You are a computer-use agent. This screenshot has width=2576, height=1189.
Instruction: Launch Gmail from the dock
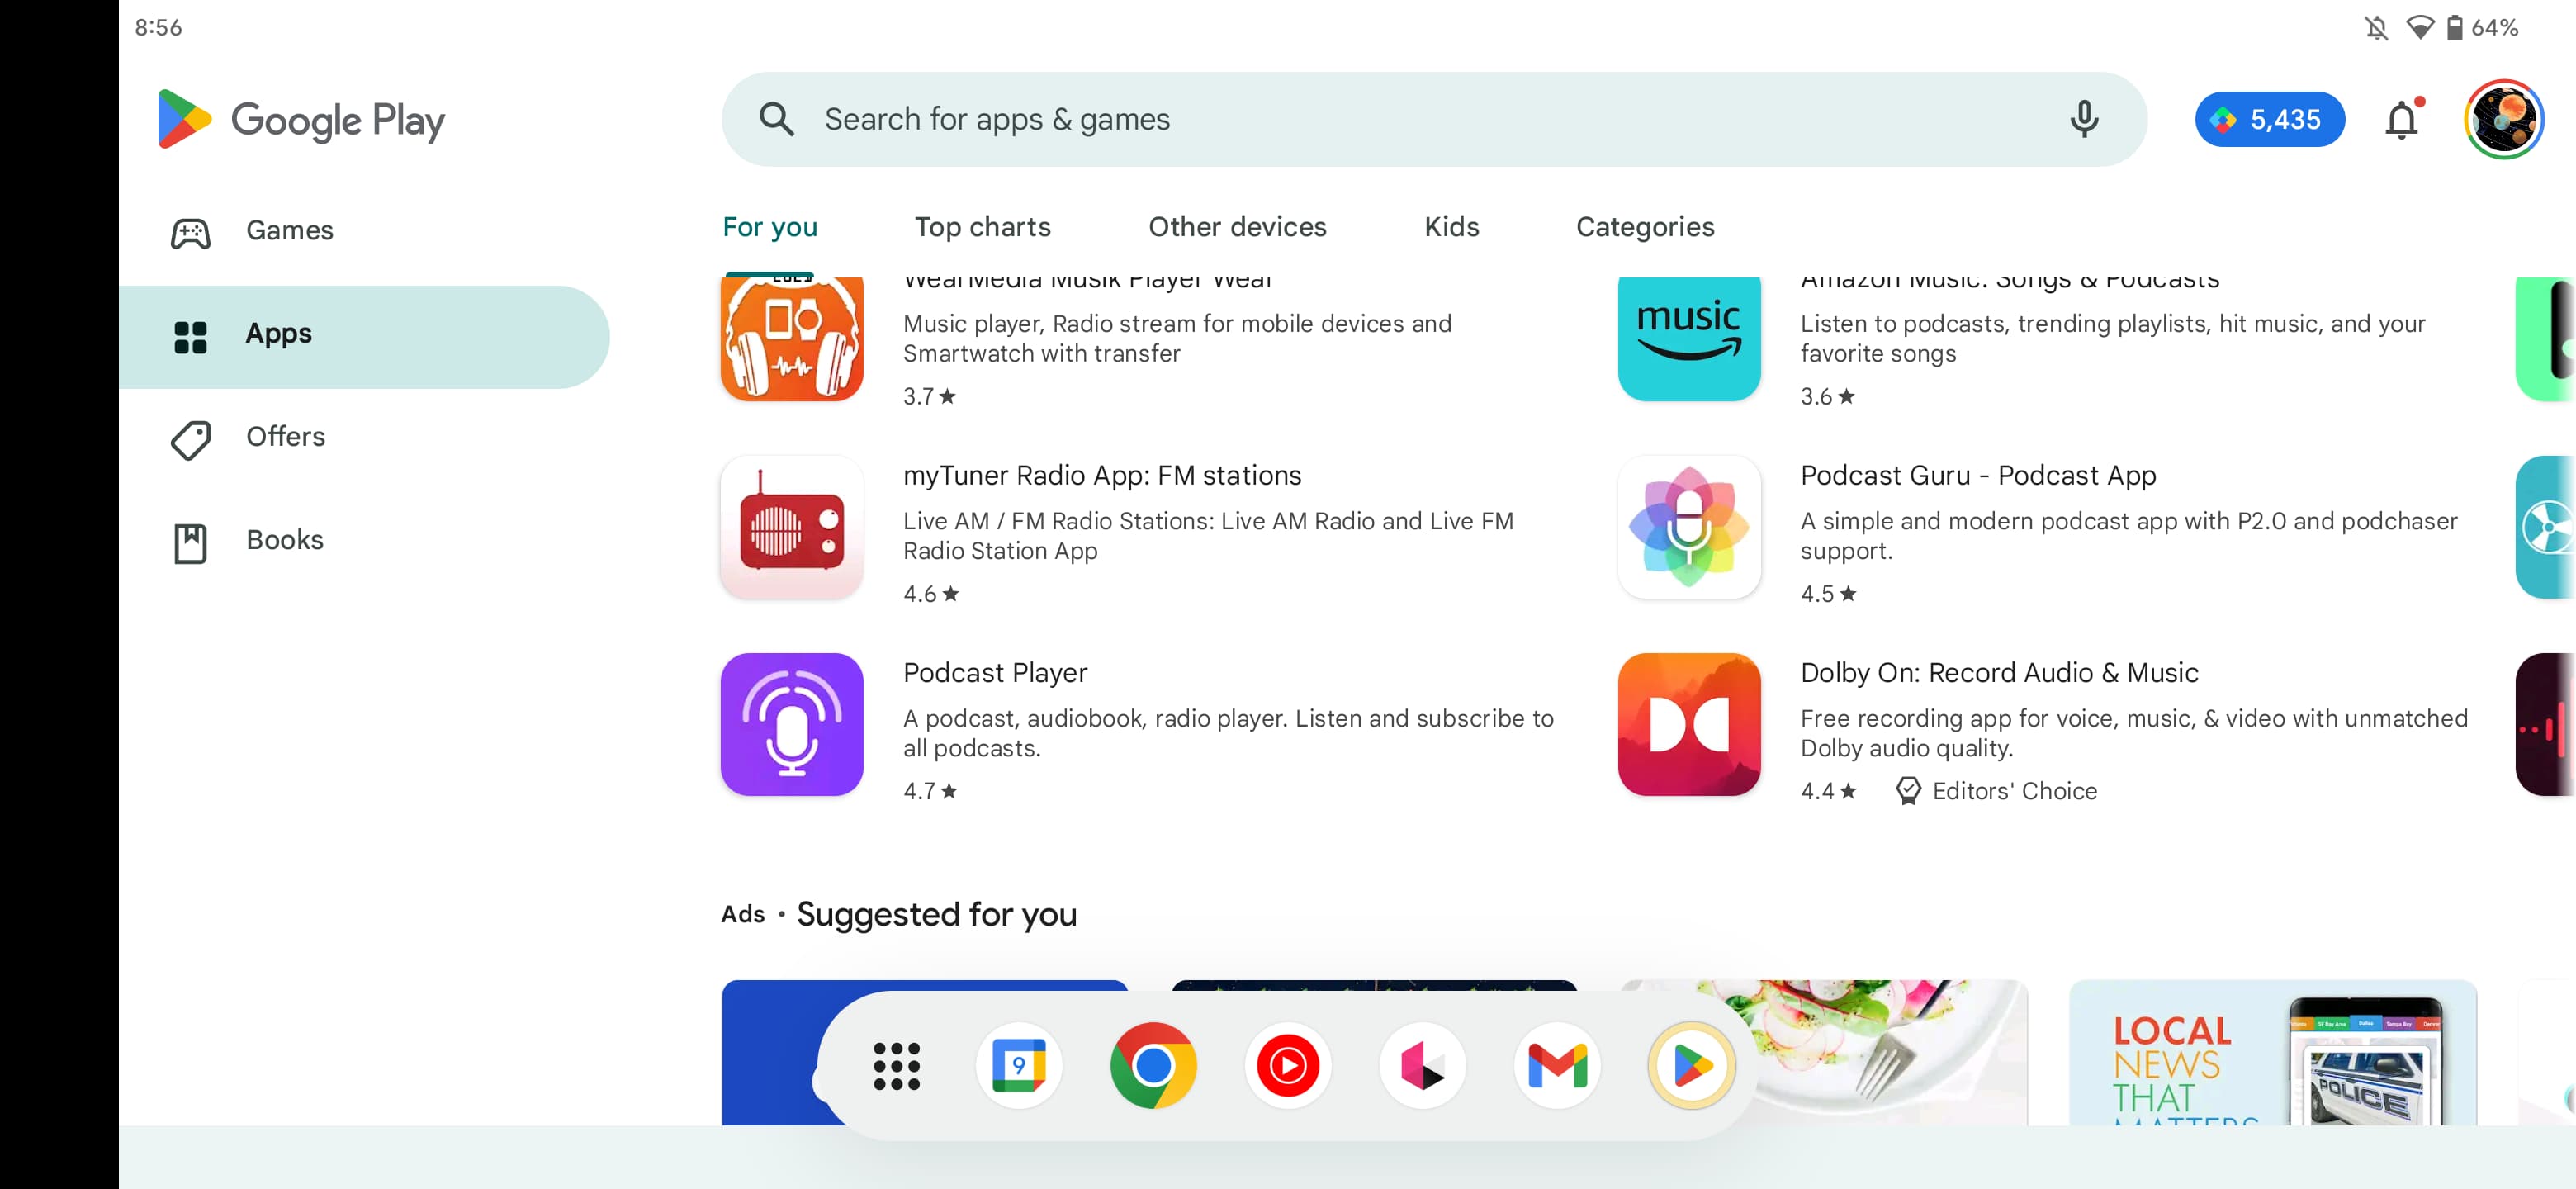coord(1557,1065)
